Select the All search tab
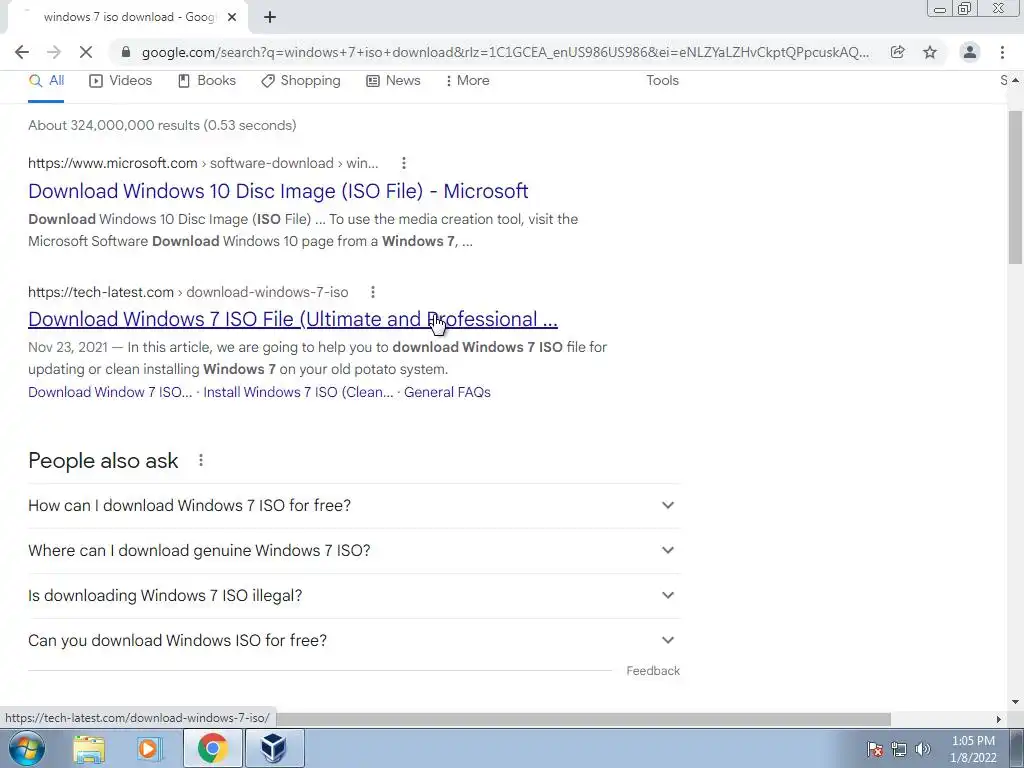 (x=46, y=80)
